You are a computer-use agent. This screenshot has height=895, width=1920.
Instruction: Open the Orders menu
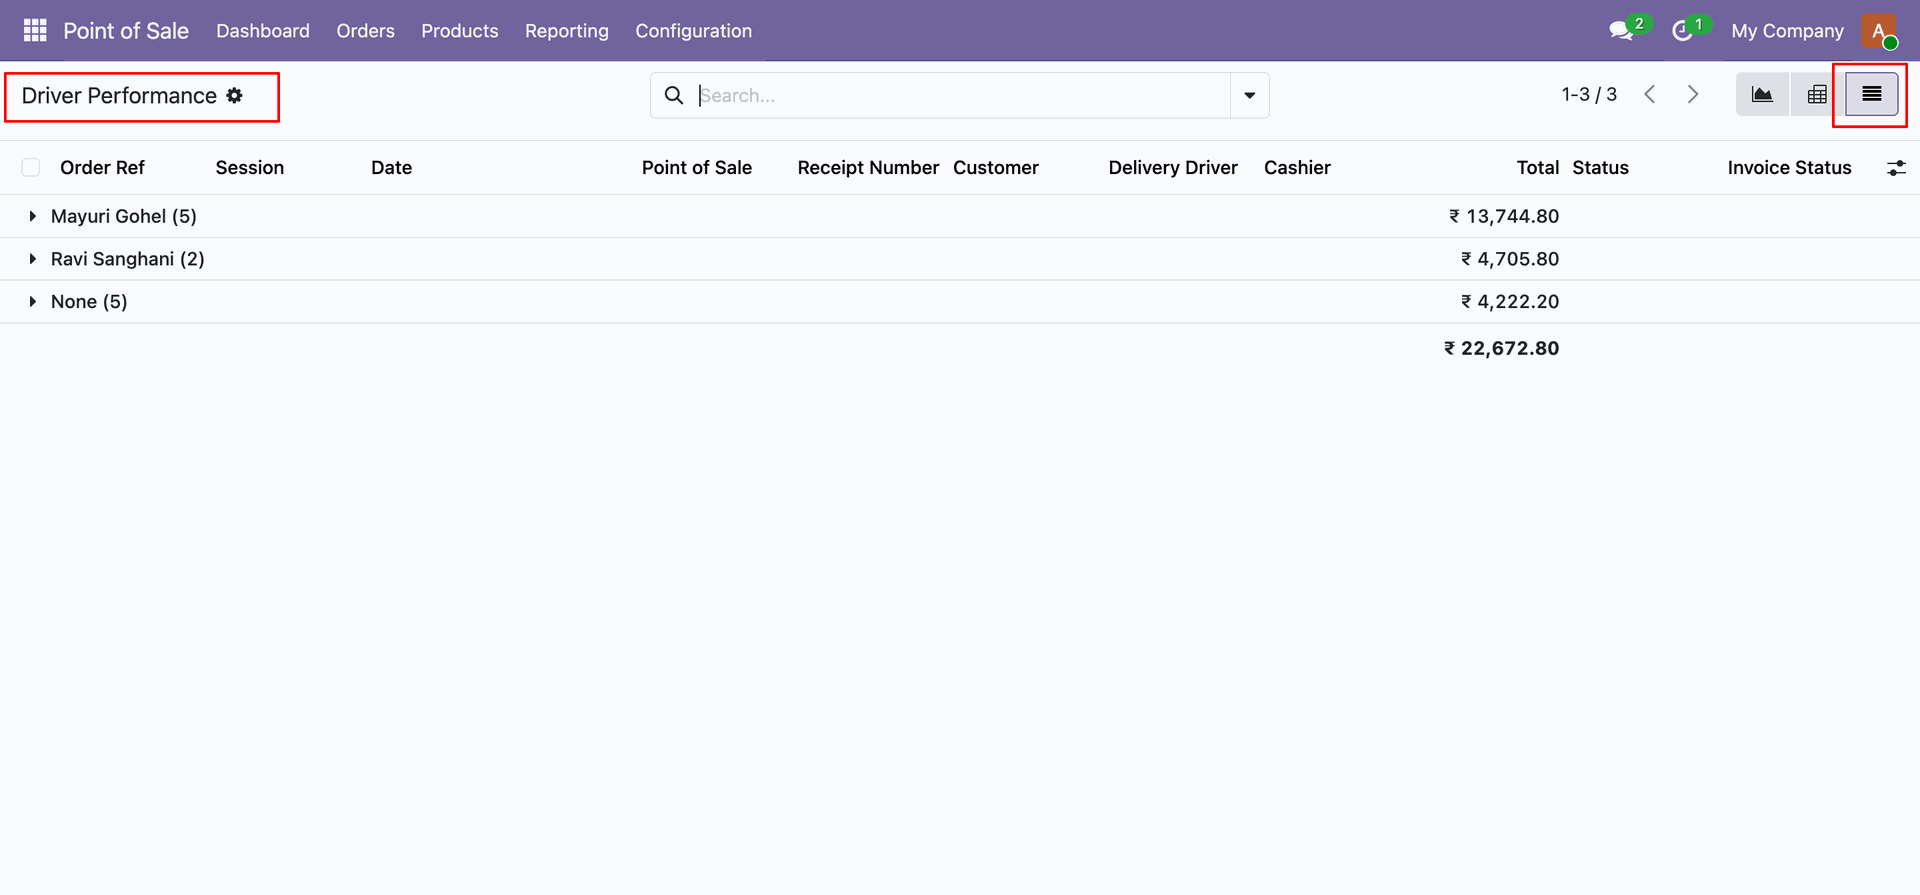pyautogui.click(x=365, y=31)
